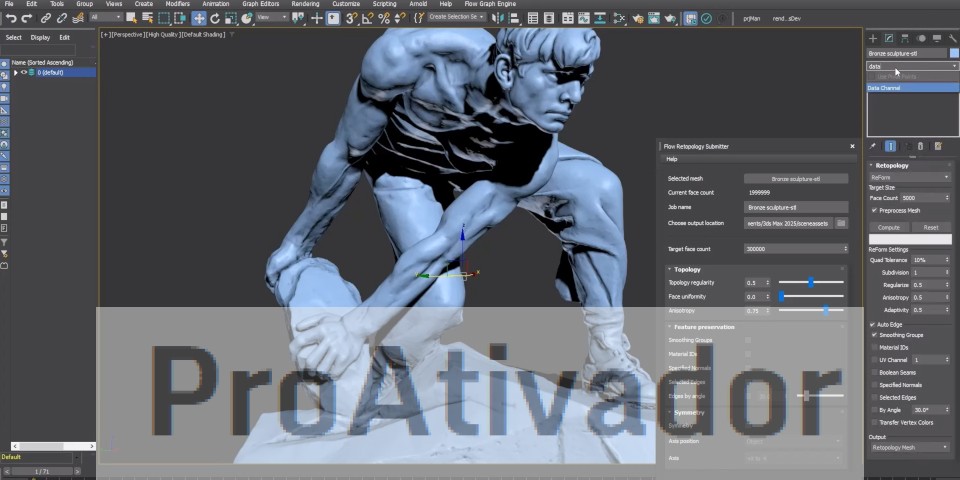Screen dimensions: 960x480
Task: Switch to the Hierarchy command panel icon
Action: [904, 38]
